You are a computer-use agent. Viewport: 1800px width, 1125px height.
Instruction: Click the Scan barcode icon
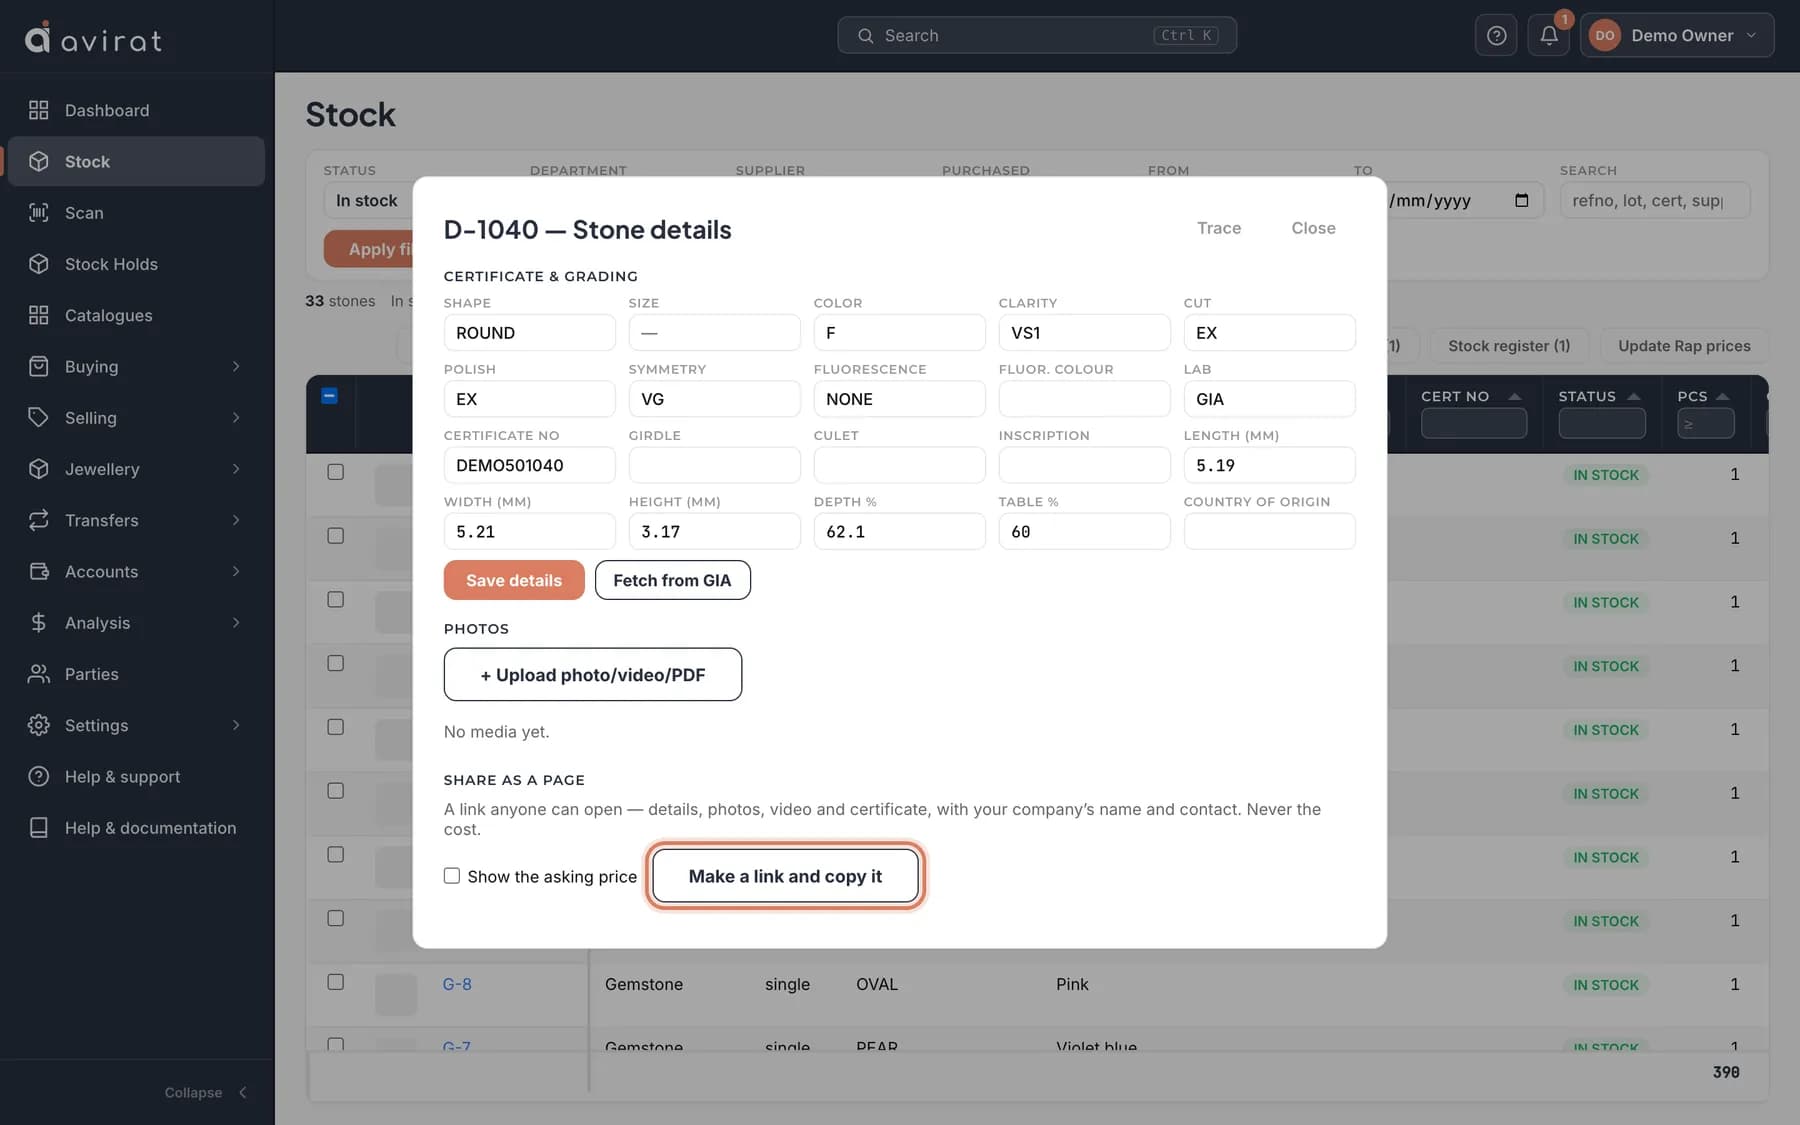point(38,212)
